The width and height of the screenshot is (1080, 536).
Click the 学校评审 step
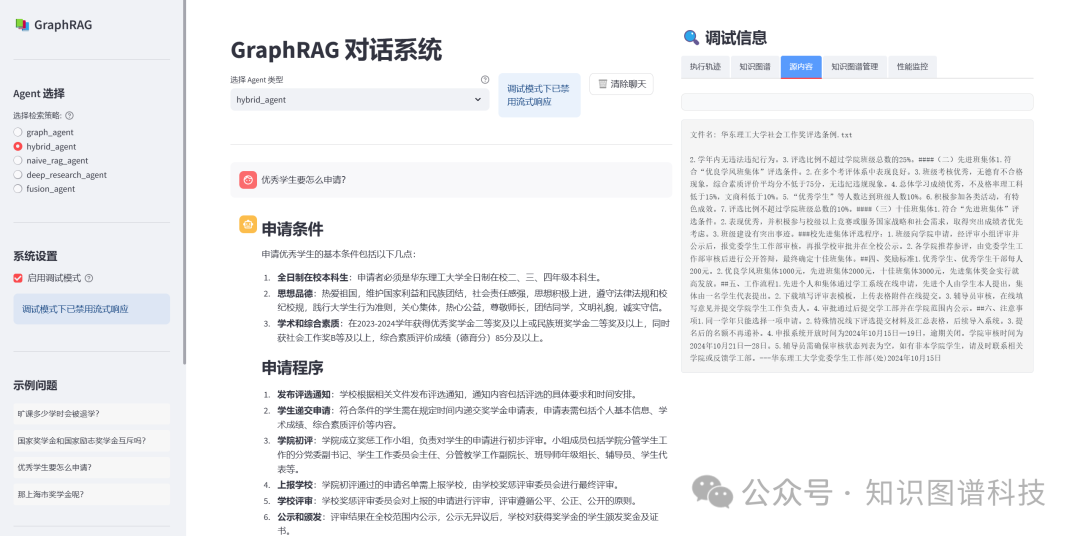459,501
